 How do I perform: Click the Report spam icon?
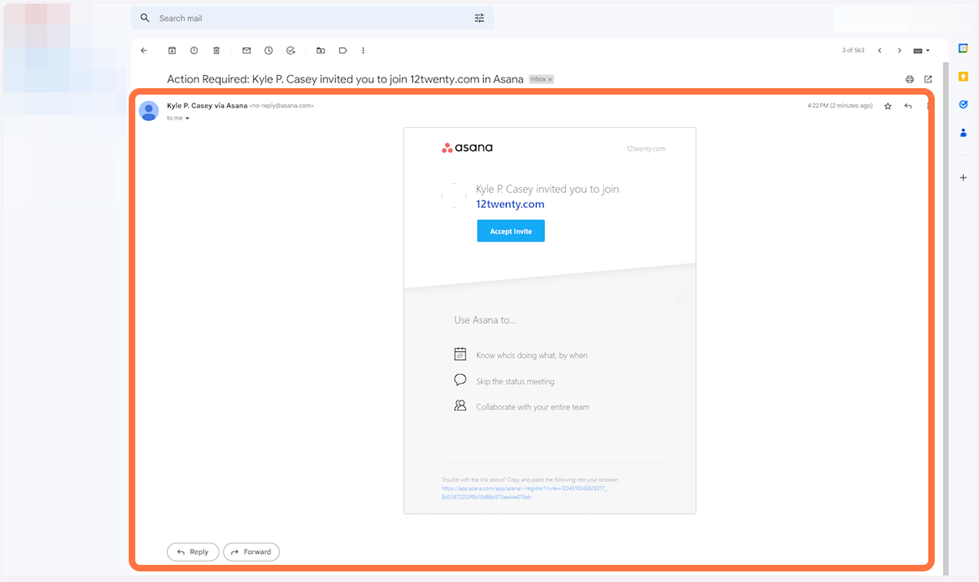click(x=194, y=50)
